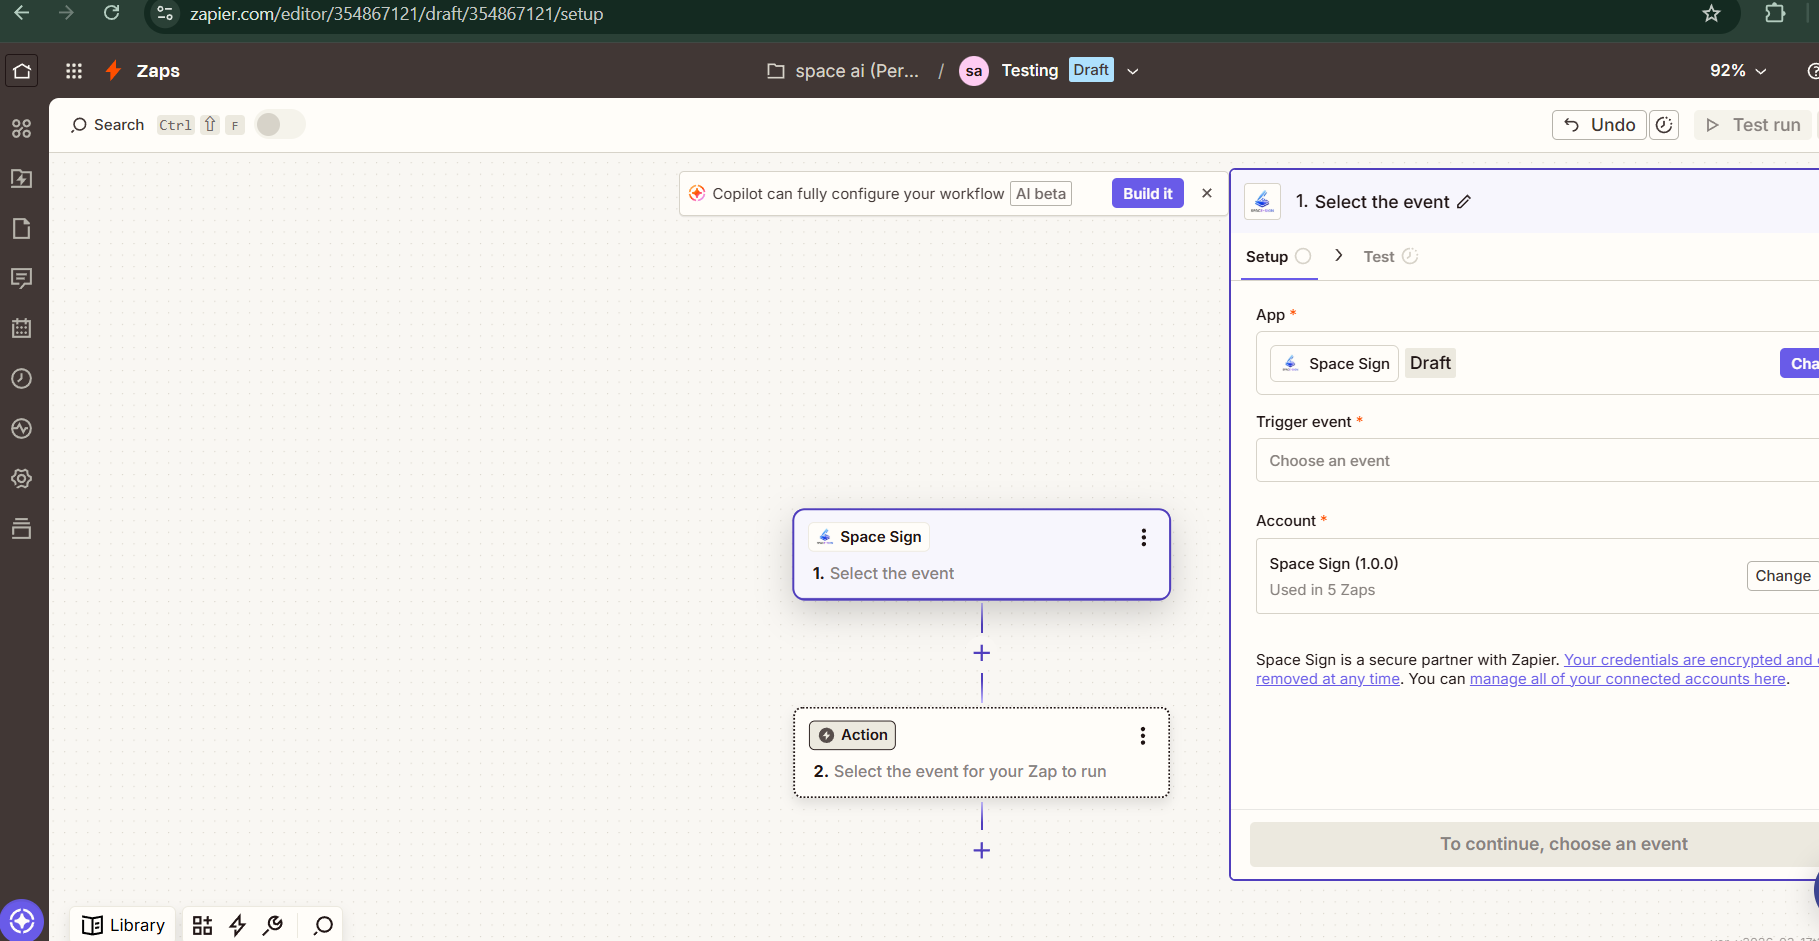The height and width of the screenshot is (941, 1819).
Task: Bookmark this page with the star icon
Action: (x=1711, y=14)
